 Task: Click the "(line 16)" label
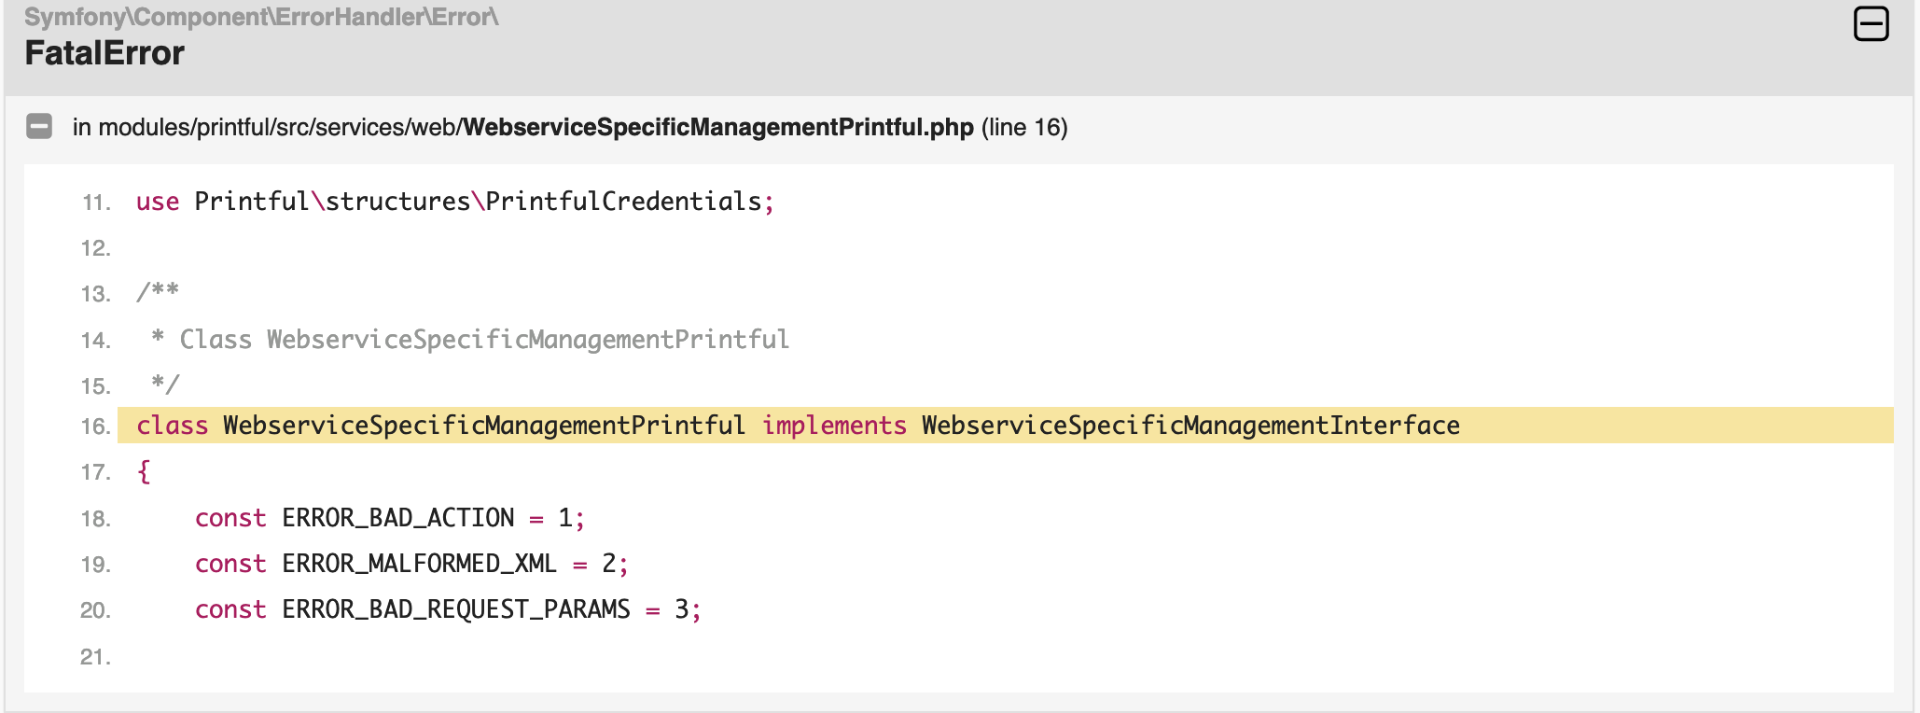tap(1024, 128)
